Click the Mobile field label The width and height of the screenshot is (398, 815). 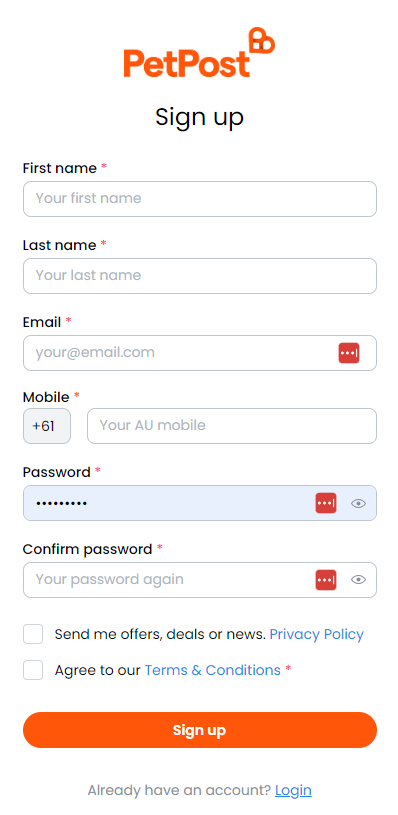click(46, 397)
